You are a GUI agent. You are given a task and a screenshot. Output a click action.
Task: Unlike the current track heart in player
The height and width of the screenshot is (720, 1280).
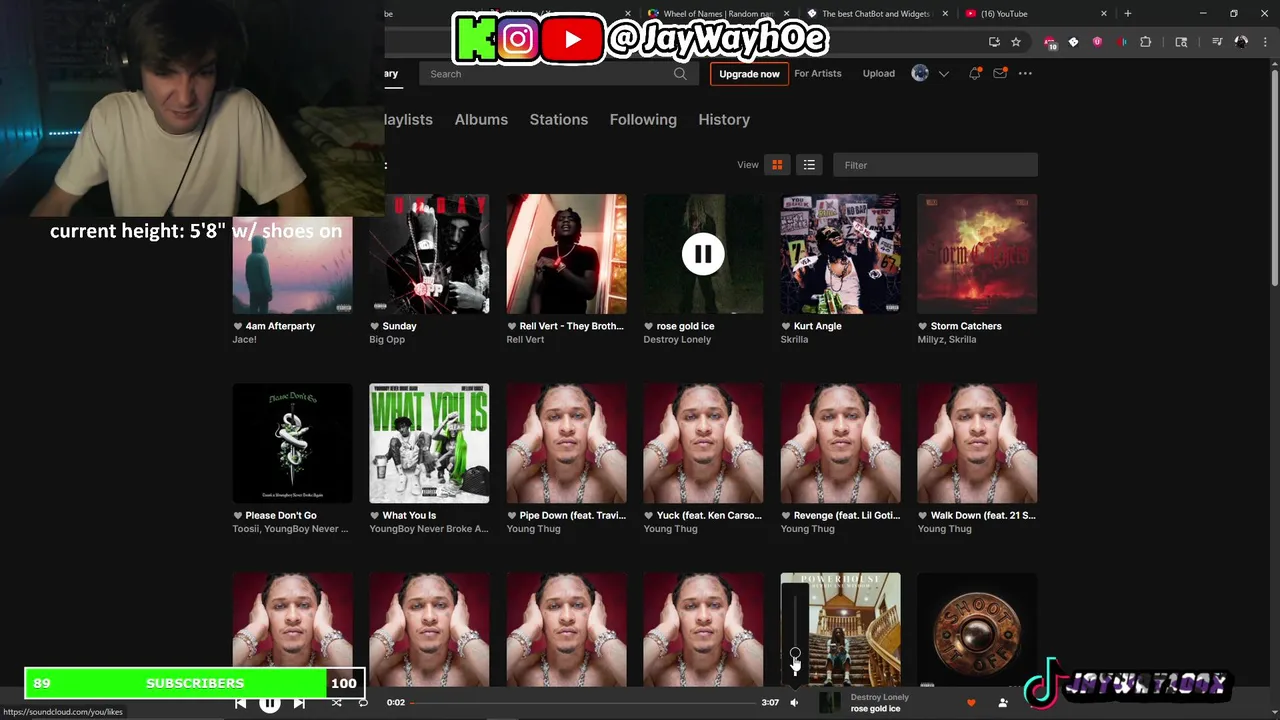(x=971, y=703)
